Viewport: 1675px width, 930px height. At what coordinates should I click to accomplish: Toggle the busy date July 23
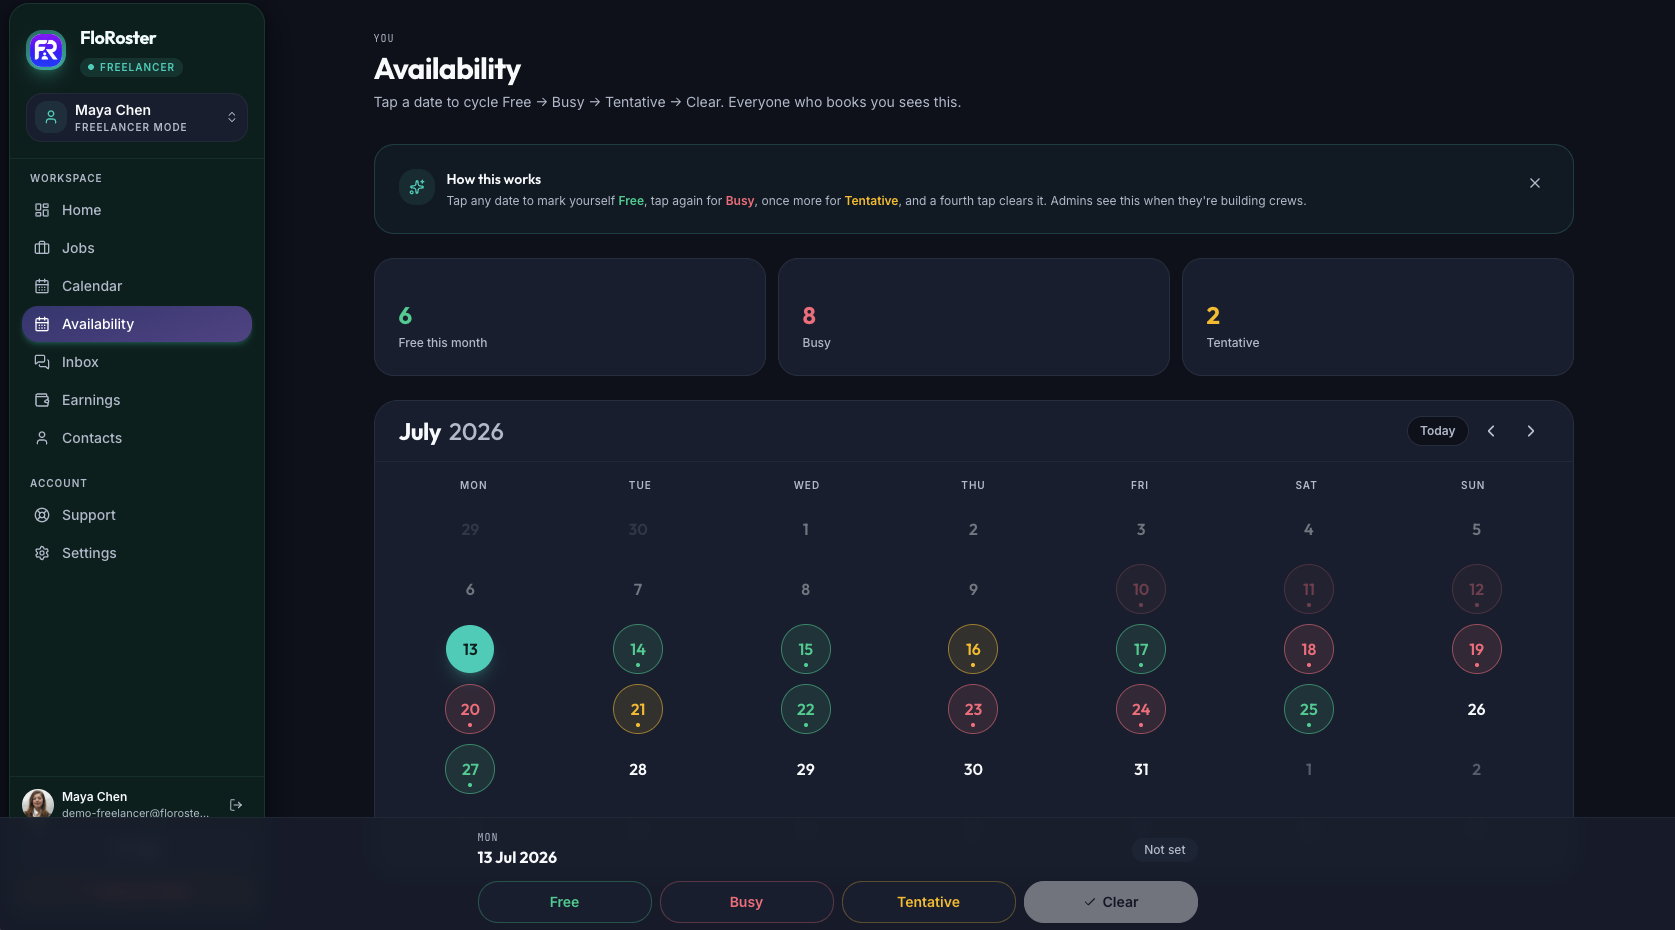[x=973, y=709]
